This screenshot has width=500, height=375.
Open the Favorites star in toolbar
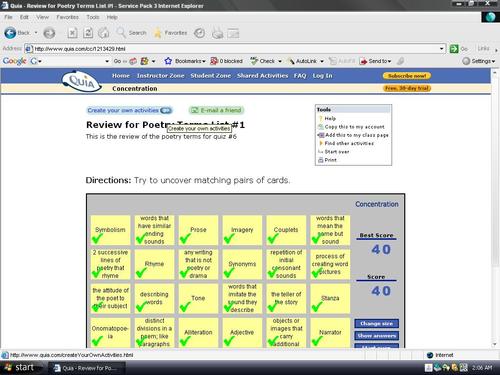[x=157, y=33]
